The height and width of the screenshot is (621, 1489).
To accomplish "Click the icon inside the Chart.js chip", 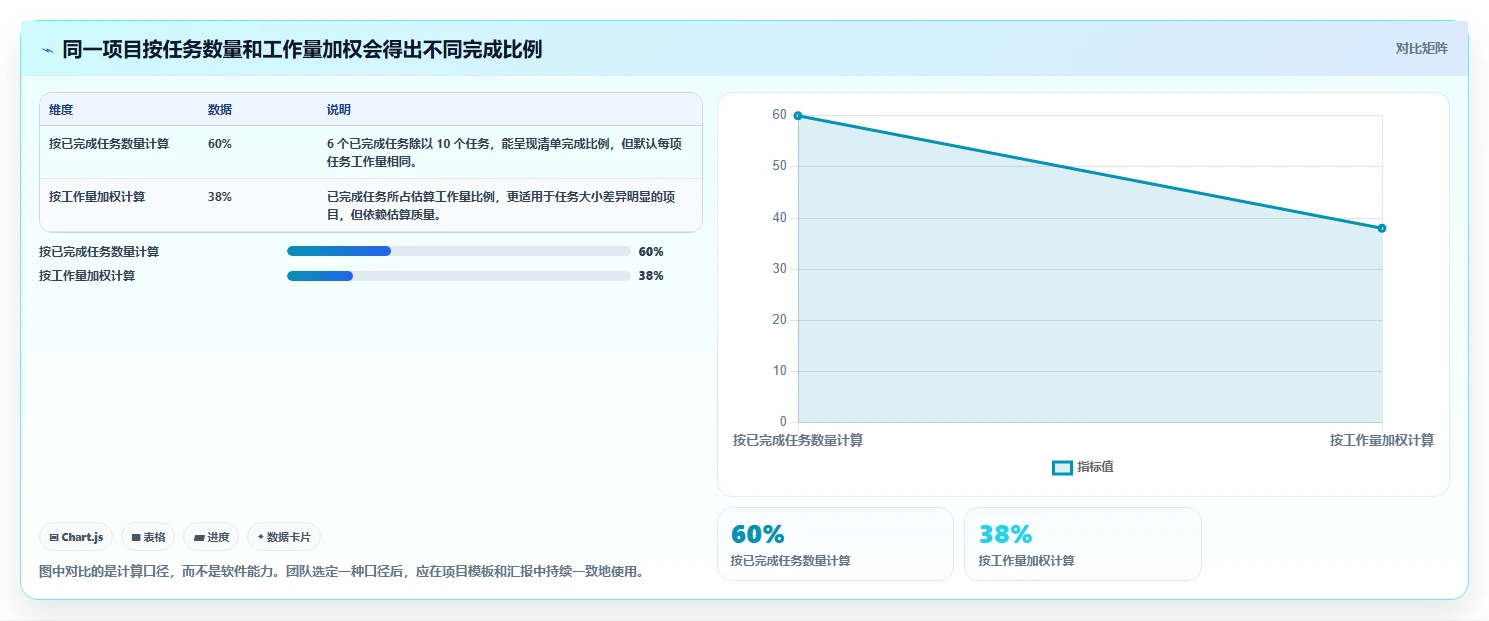I will [54, 538].
